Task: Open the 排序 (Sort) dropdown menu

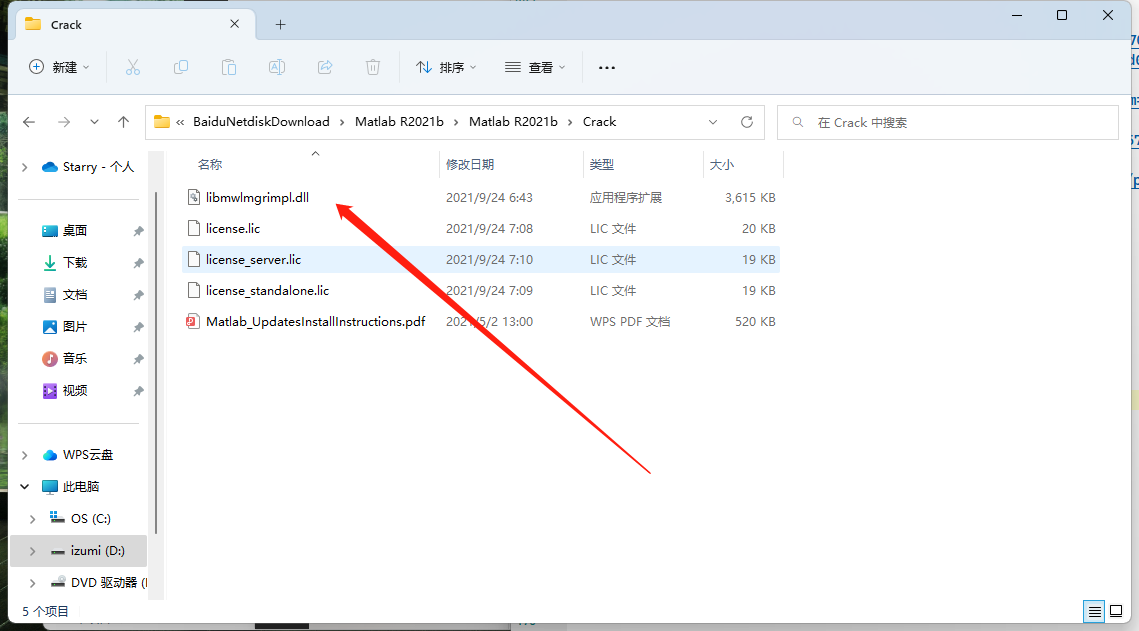Action: point(446,67)
